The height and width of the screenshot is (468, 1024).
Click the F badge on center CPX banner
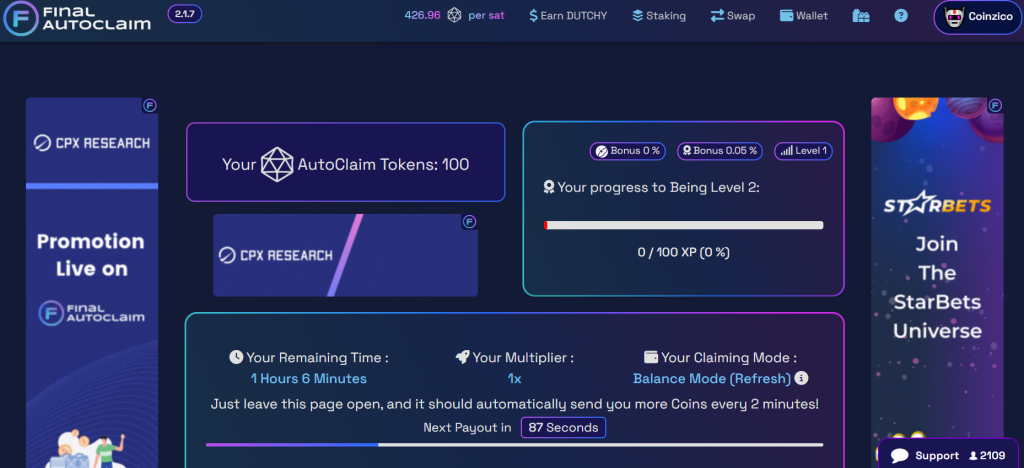tap(469, 222)
